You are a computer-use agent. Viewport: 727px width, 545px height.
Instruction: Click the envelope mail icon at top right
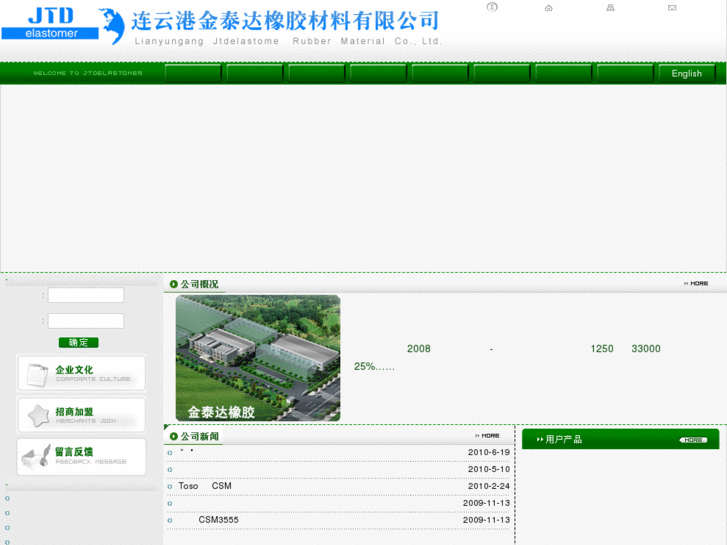tap(672, 8)
